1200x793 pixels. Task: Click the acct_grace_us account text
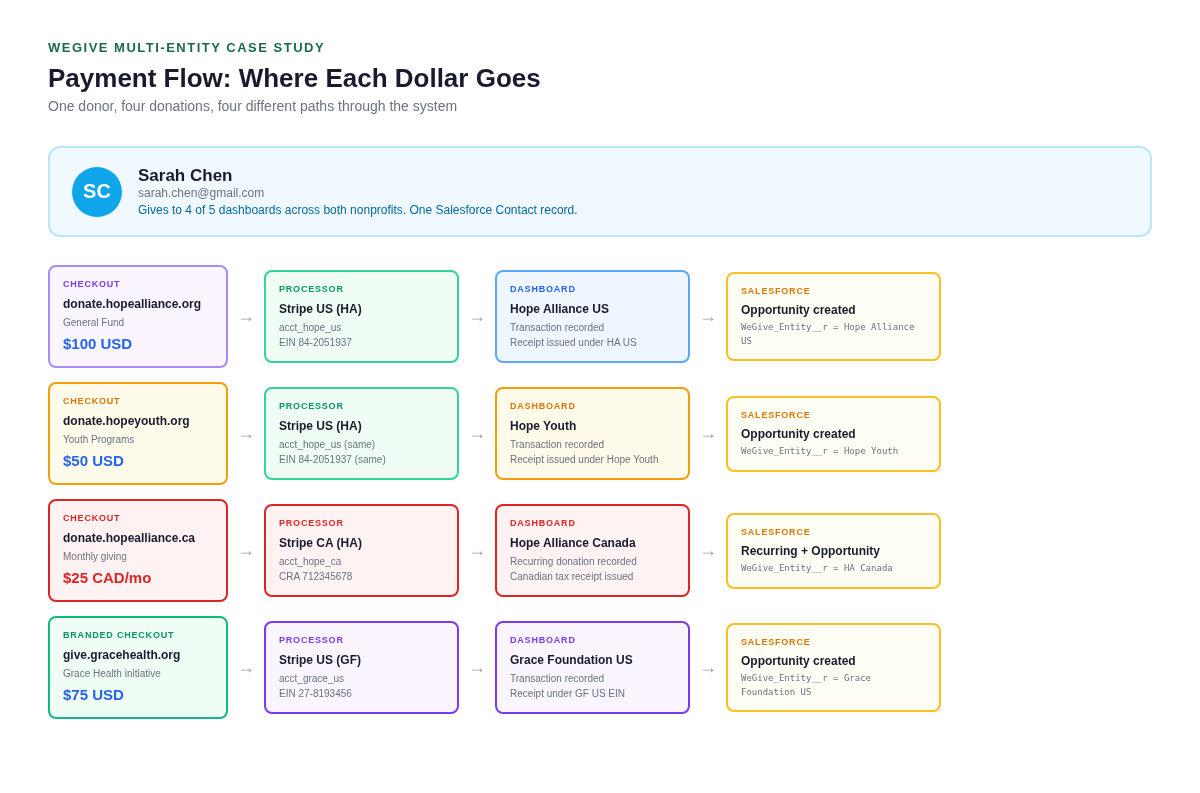pos(311,679)
